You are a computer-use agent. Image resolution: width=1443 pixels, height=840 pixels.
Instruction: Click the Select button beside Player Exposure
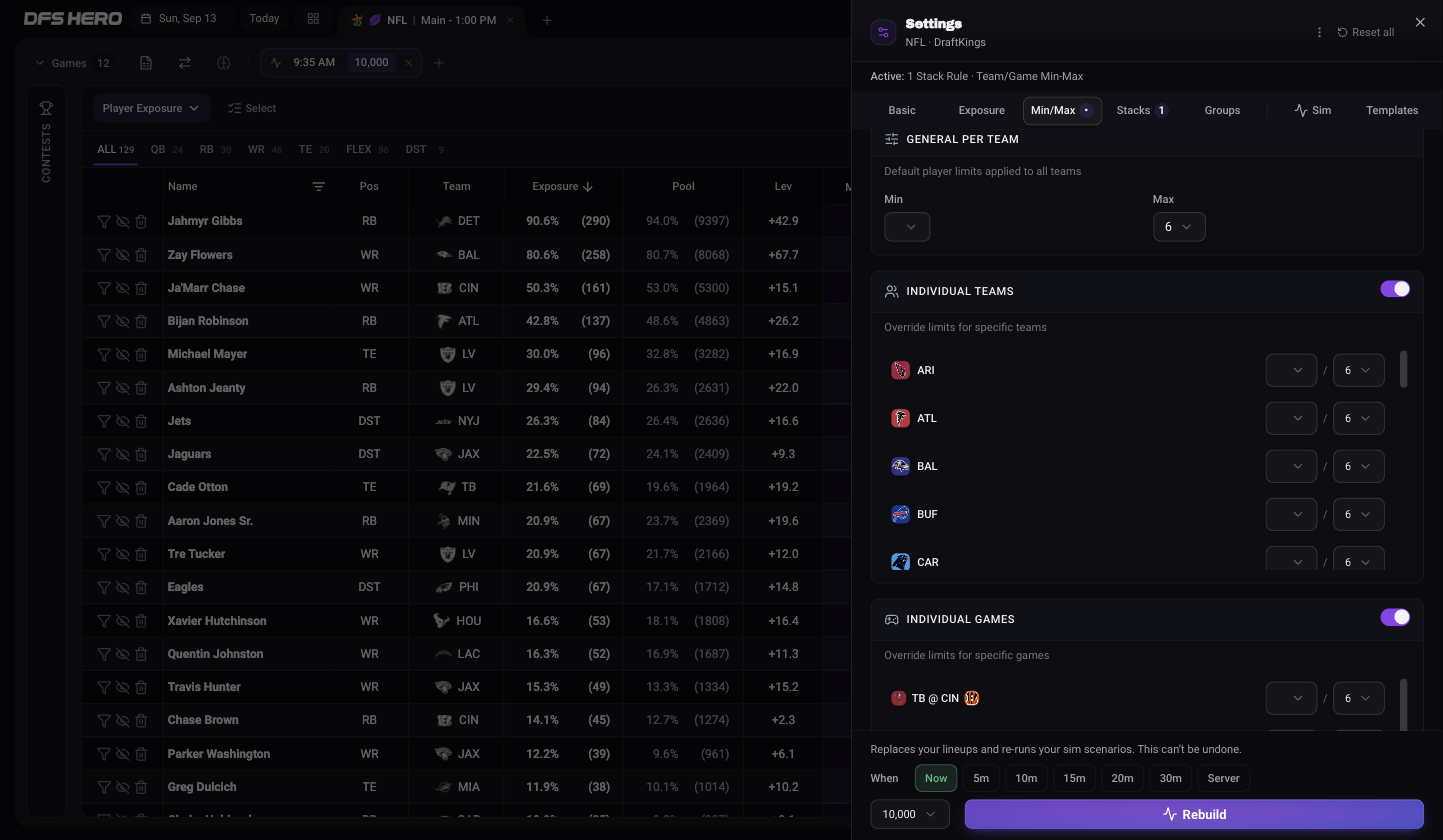[x=252, y=108]
